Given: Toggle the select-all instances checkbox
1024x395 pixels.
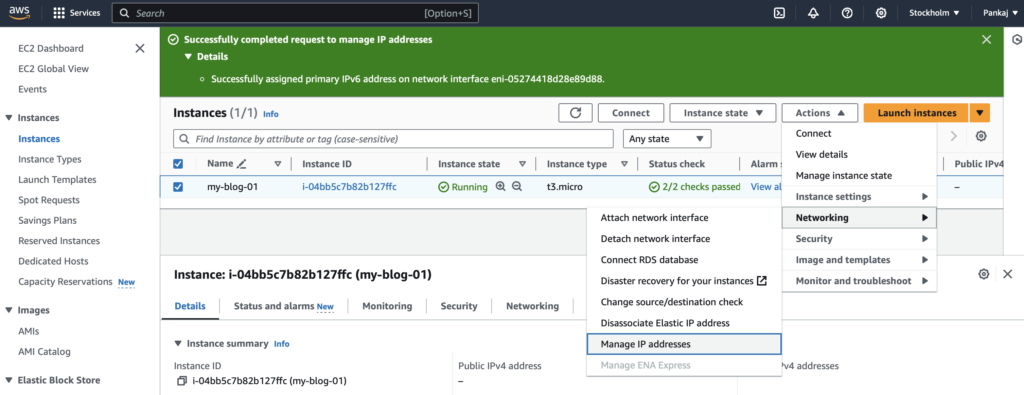Looking at the screenshot, I should tap(178, 164).
